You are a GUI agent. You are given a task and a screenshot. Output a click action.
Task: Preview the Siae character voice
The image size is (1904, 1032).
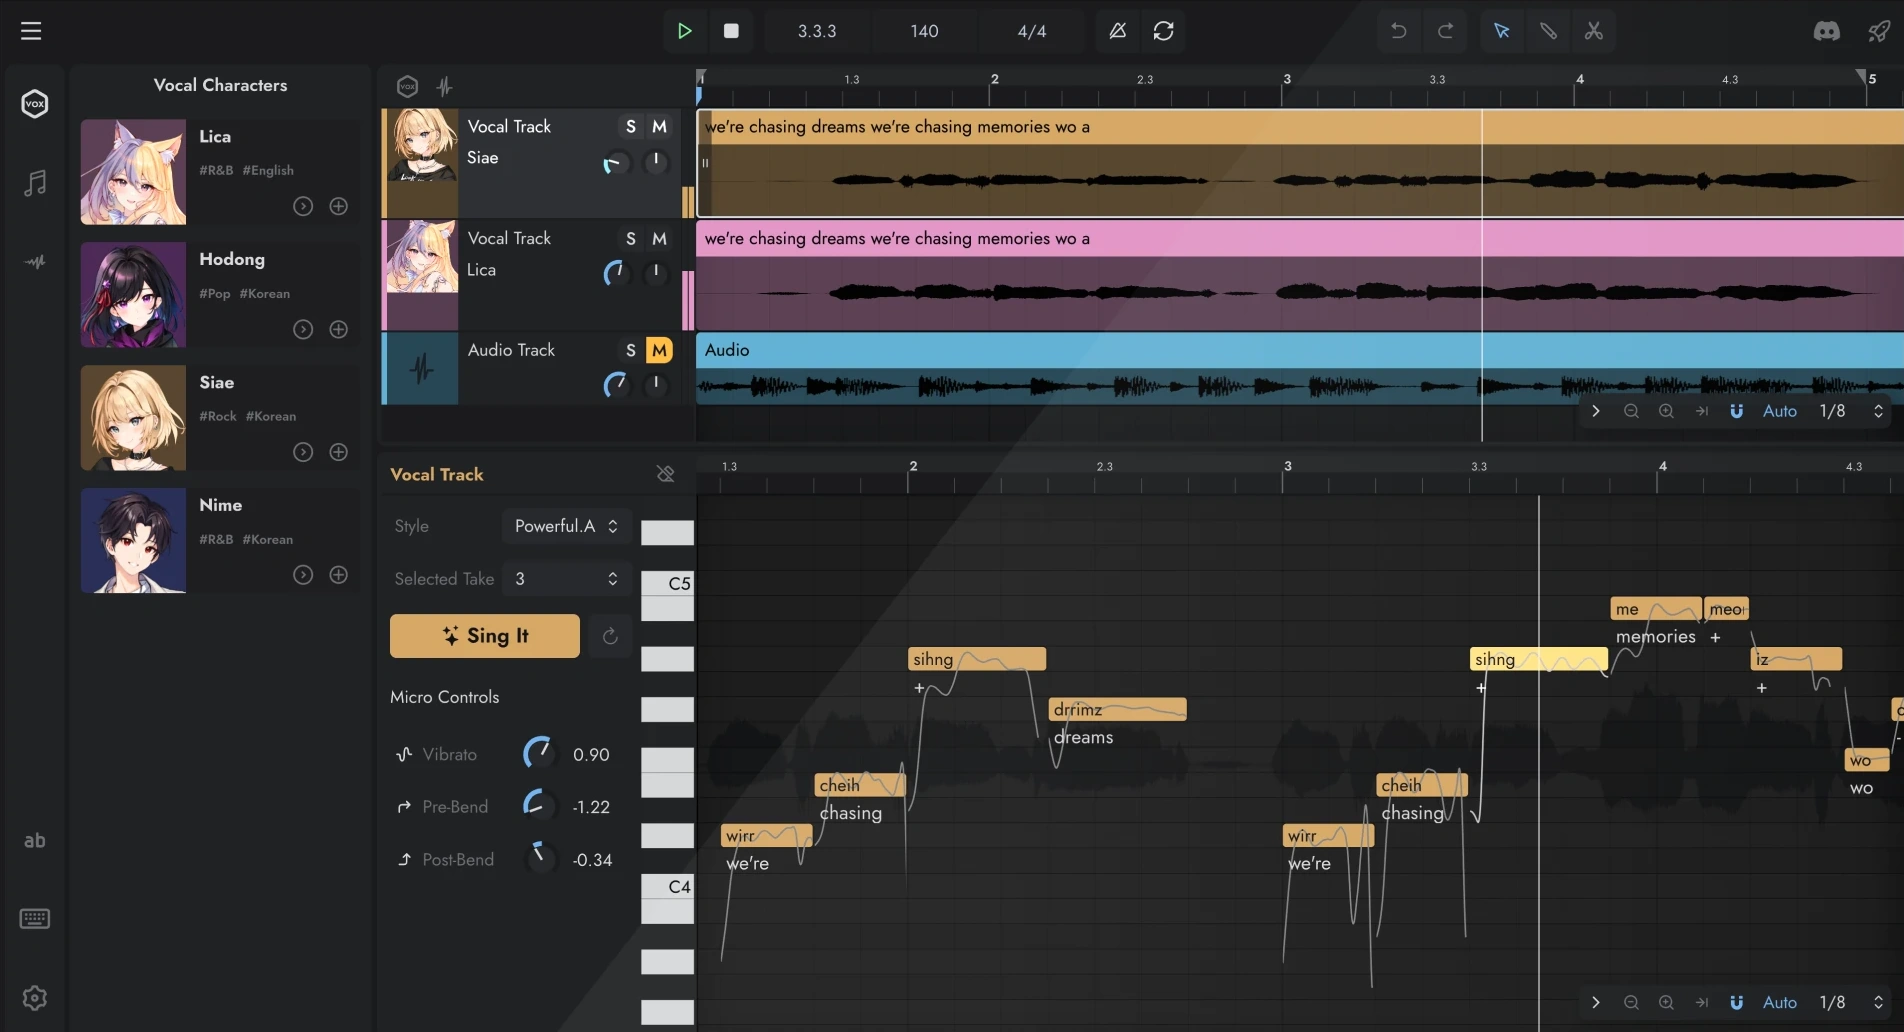303,452
